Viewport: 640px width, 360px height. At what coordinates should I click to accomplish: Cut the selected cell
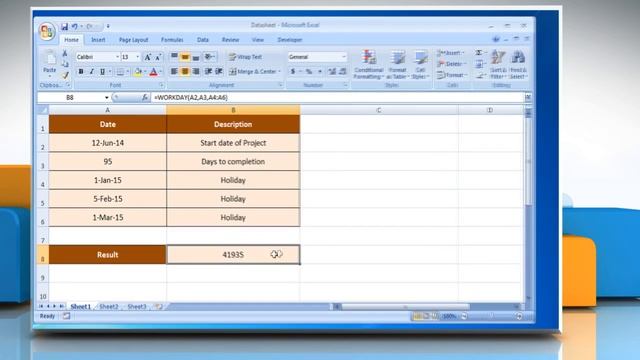coord(65,53)
